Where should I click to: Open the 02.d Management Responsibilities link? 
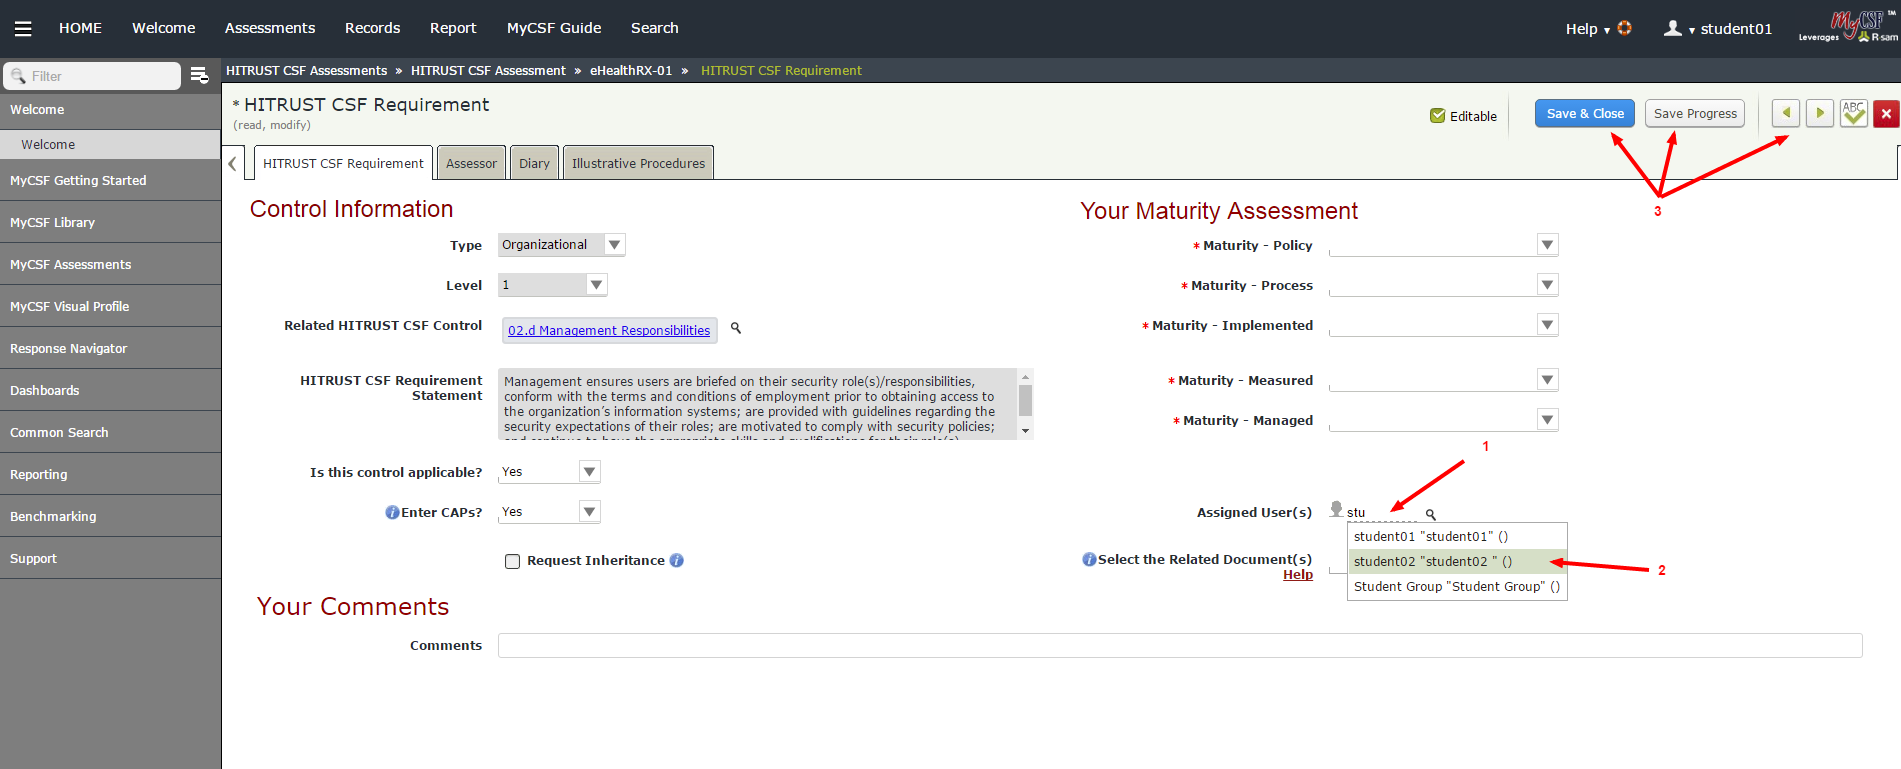click(x=609, y=330)
